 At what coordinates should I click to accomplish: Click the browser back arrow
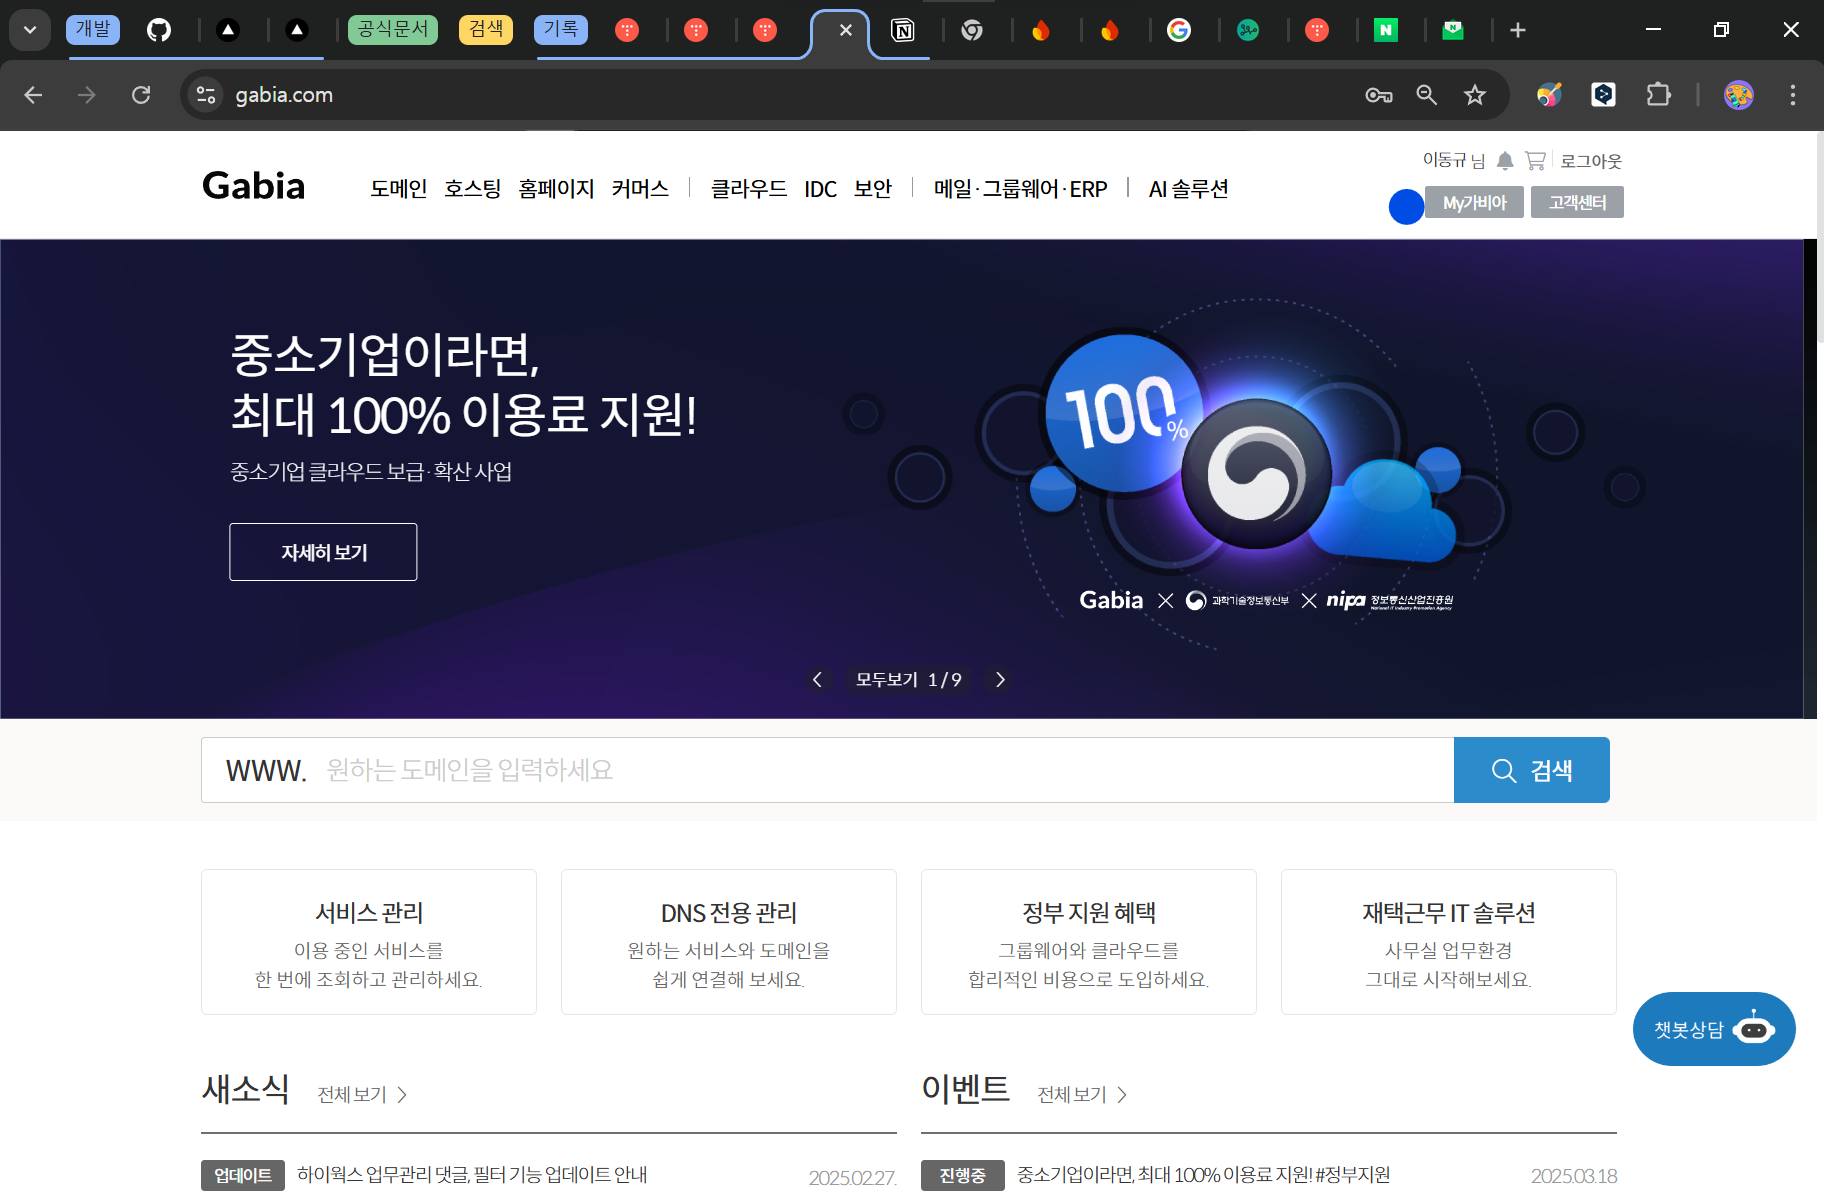(x=33, y=95)
